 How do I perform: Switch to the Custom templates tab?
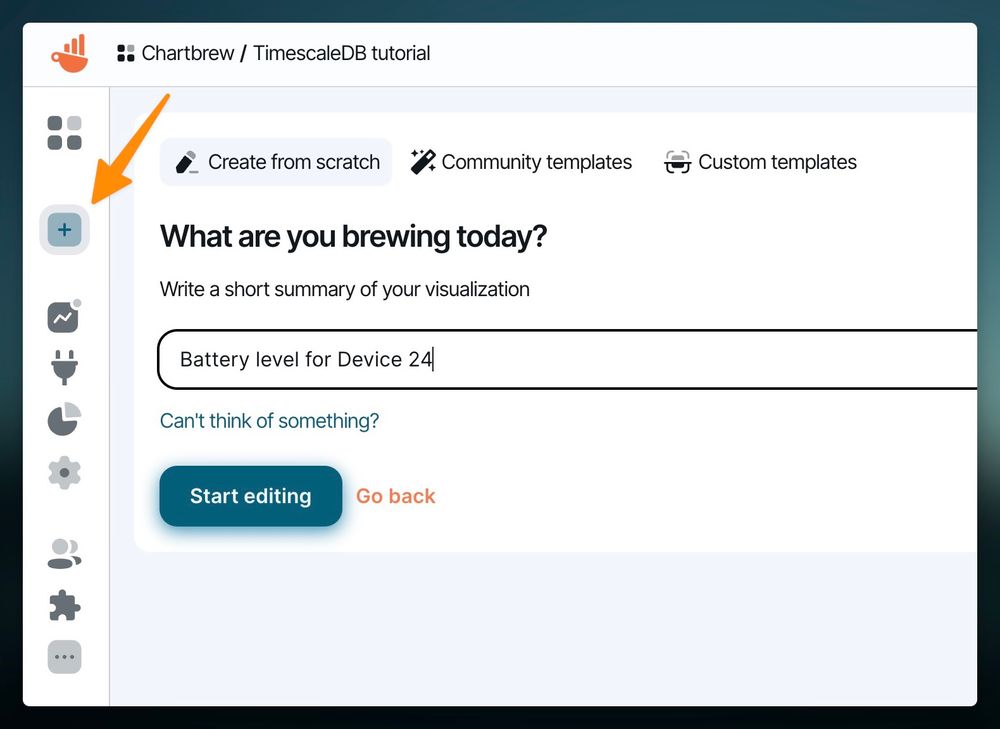(x=777, y=161)
